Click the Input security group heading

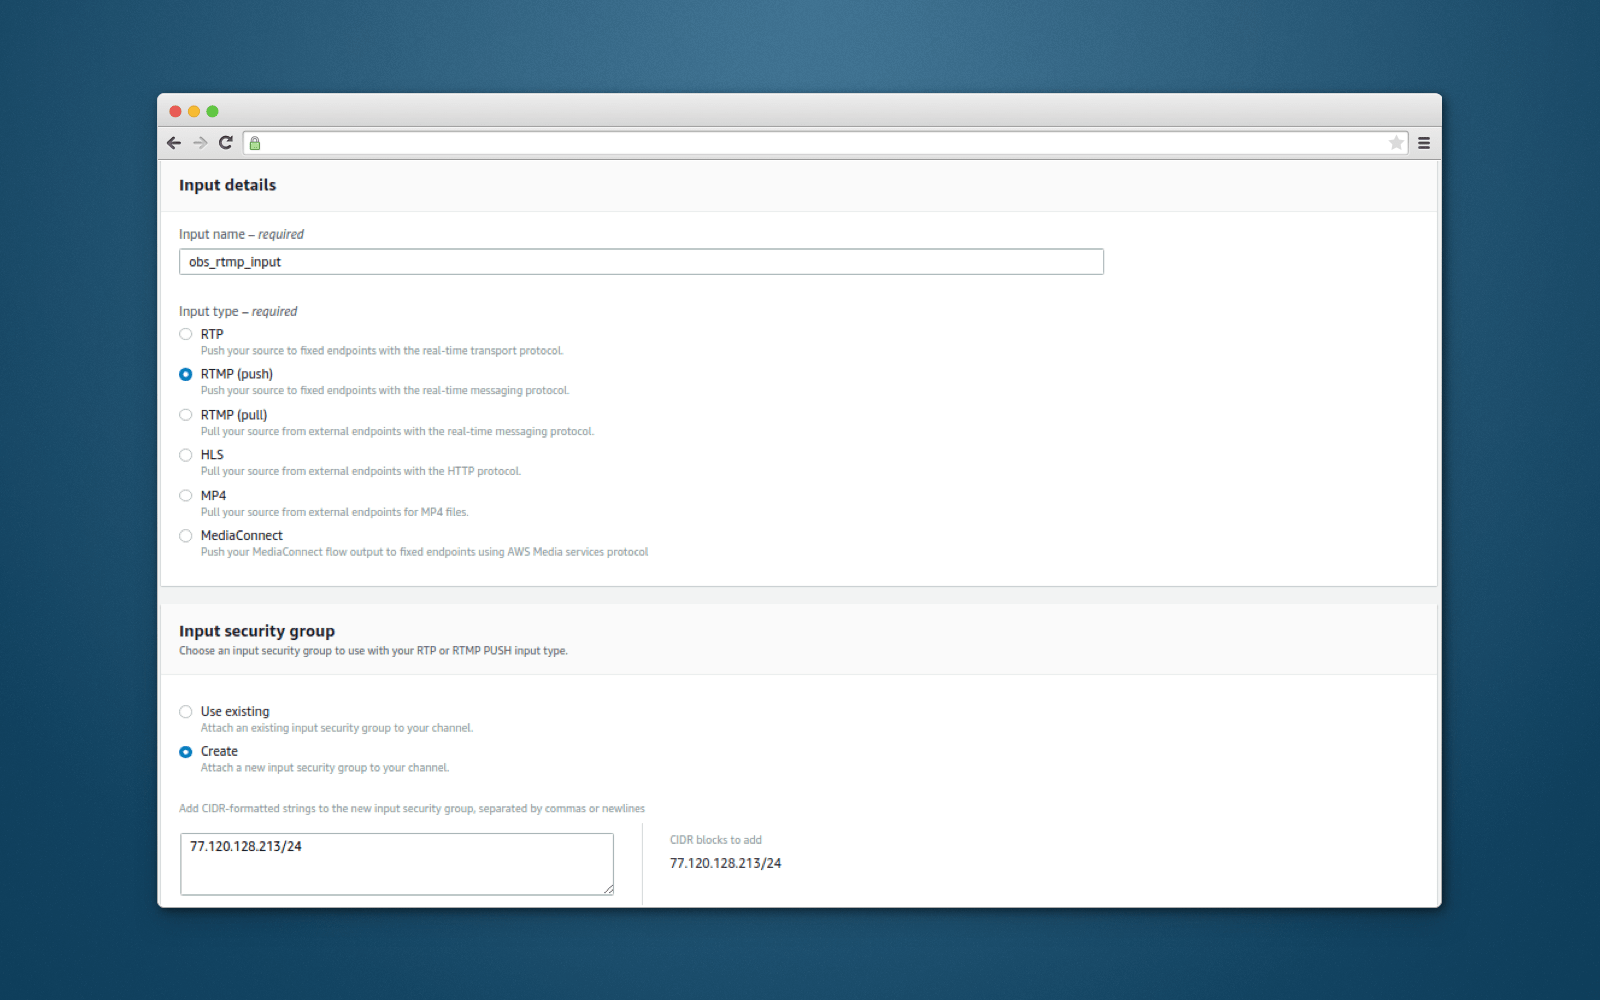pos(257,631)
